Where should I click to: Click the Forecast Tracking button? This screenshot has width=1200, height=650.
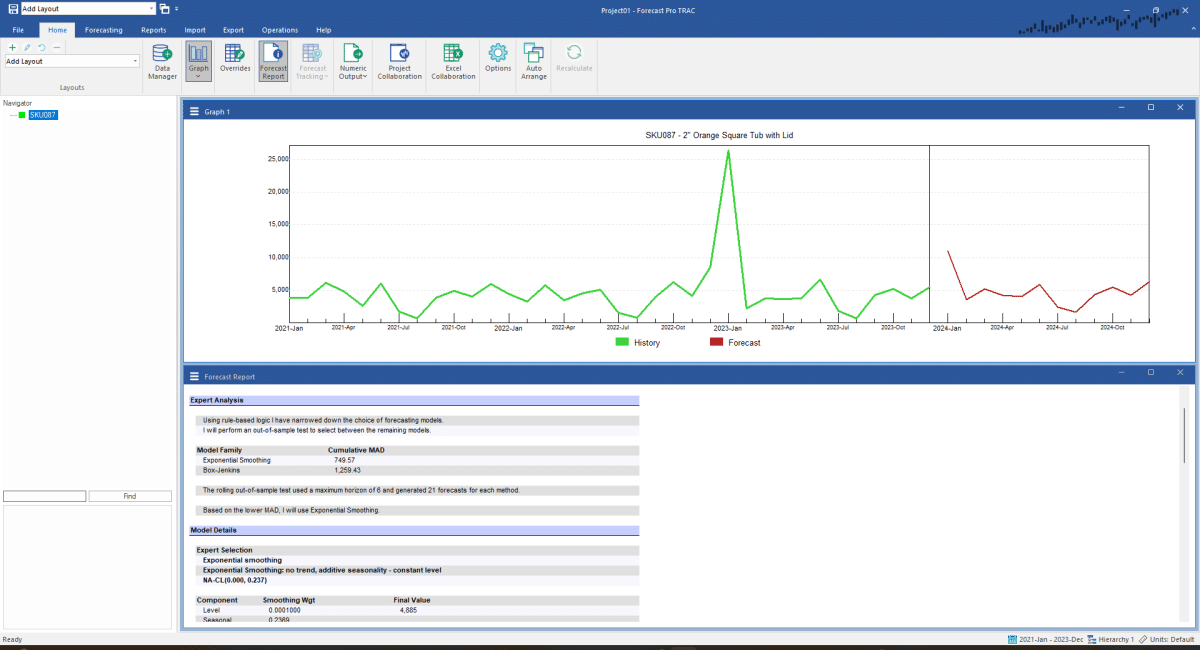[x=311, y=62]
